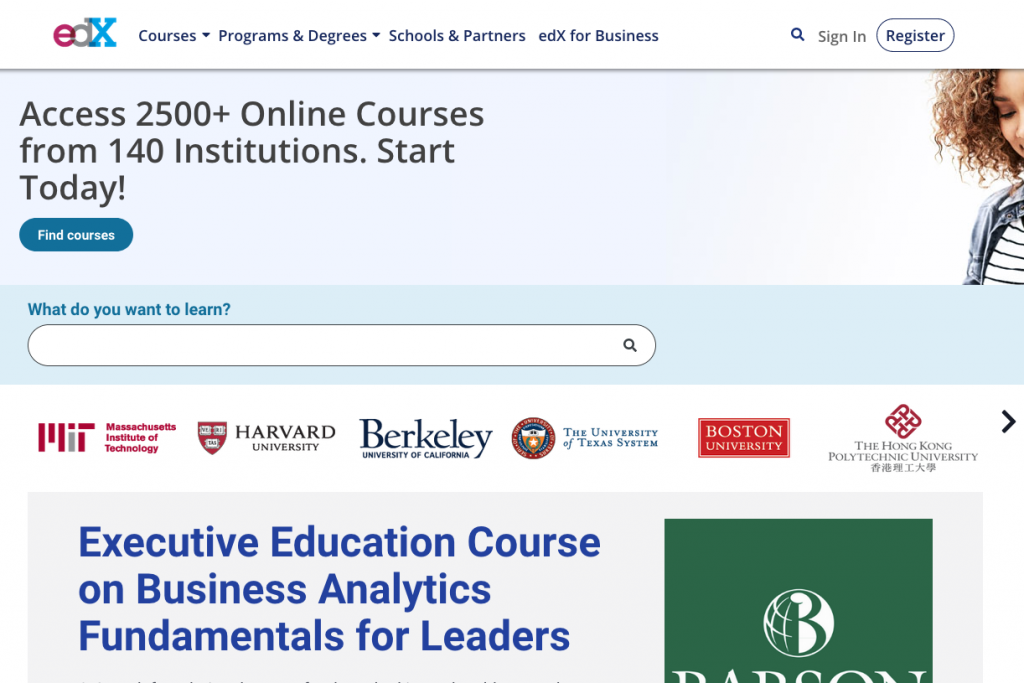The image size is (1024, 683).
Task: Open the Hong Kong Polytechnic University logo
Action: [x=903, y=438]
